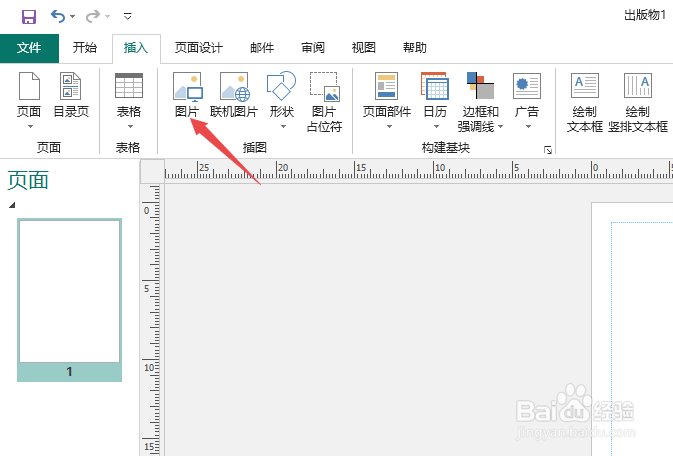This screenshot has height=456, width=673.
Task: Switch to the 开始 tab
Action: (x=85, y=47)
